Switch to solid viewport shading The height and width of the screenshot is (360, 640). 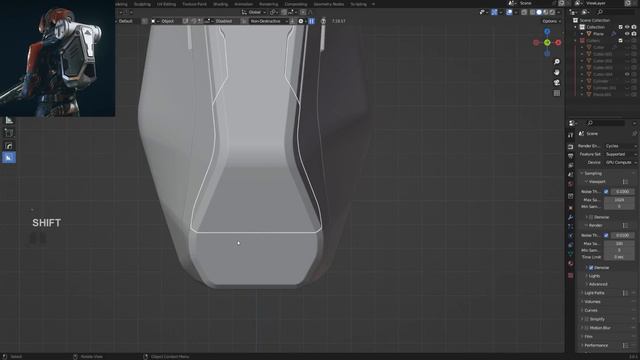click(539, 12)
